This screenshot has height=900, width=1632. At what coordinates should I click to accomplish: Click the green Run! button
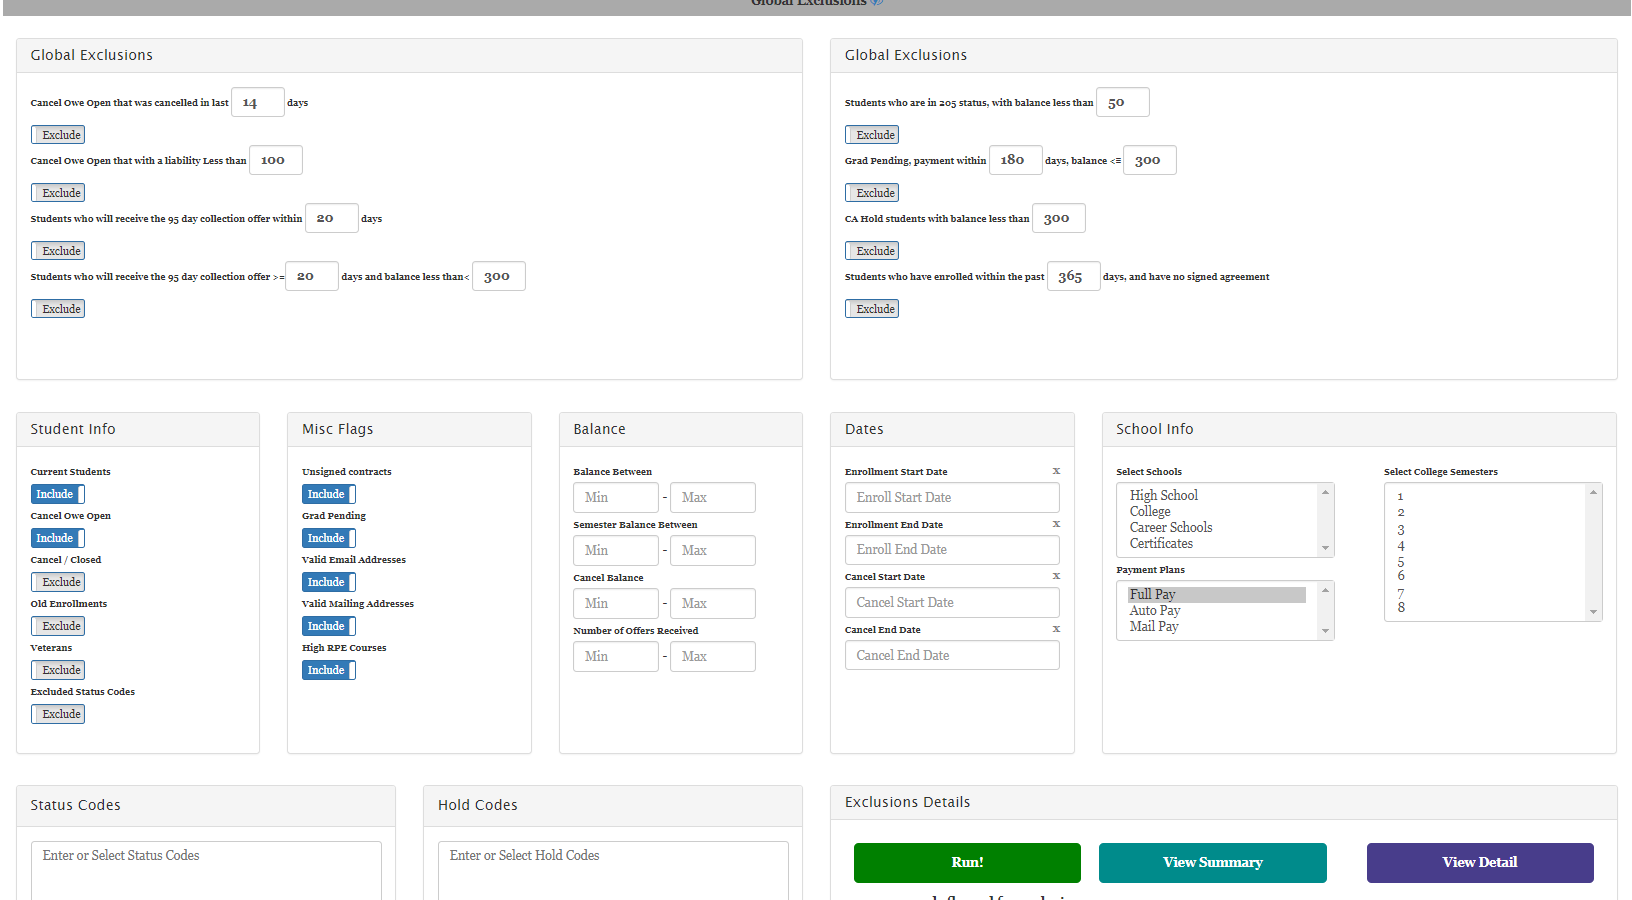(x=967, y=862)
